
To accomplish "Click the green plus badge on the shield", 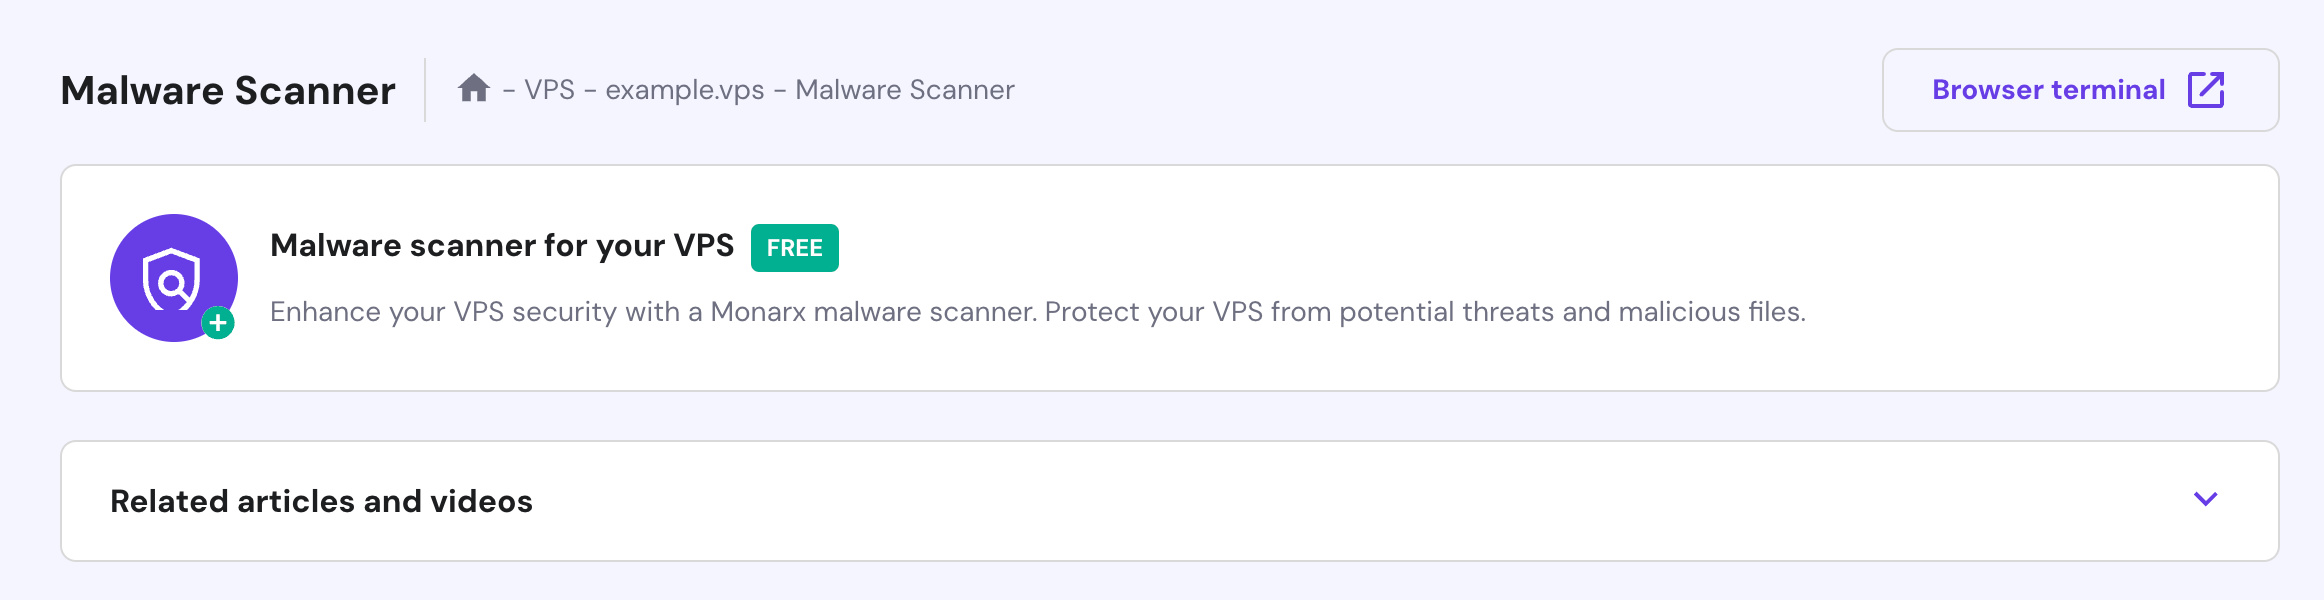I will coord(218,323).
